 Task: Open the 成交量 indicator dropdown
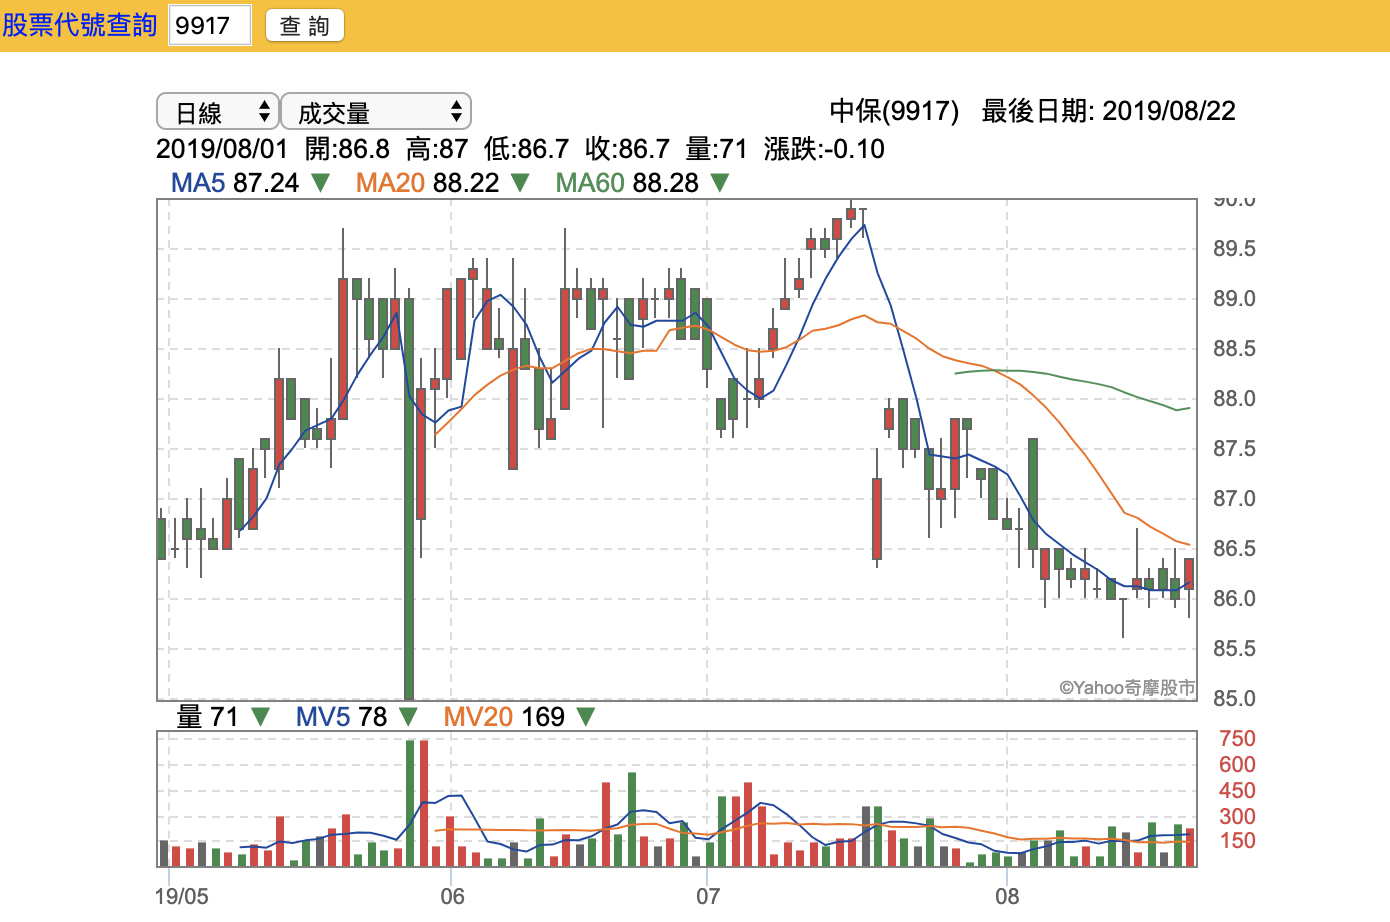click(375, 112)
